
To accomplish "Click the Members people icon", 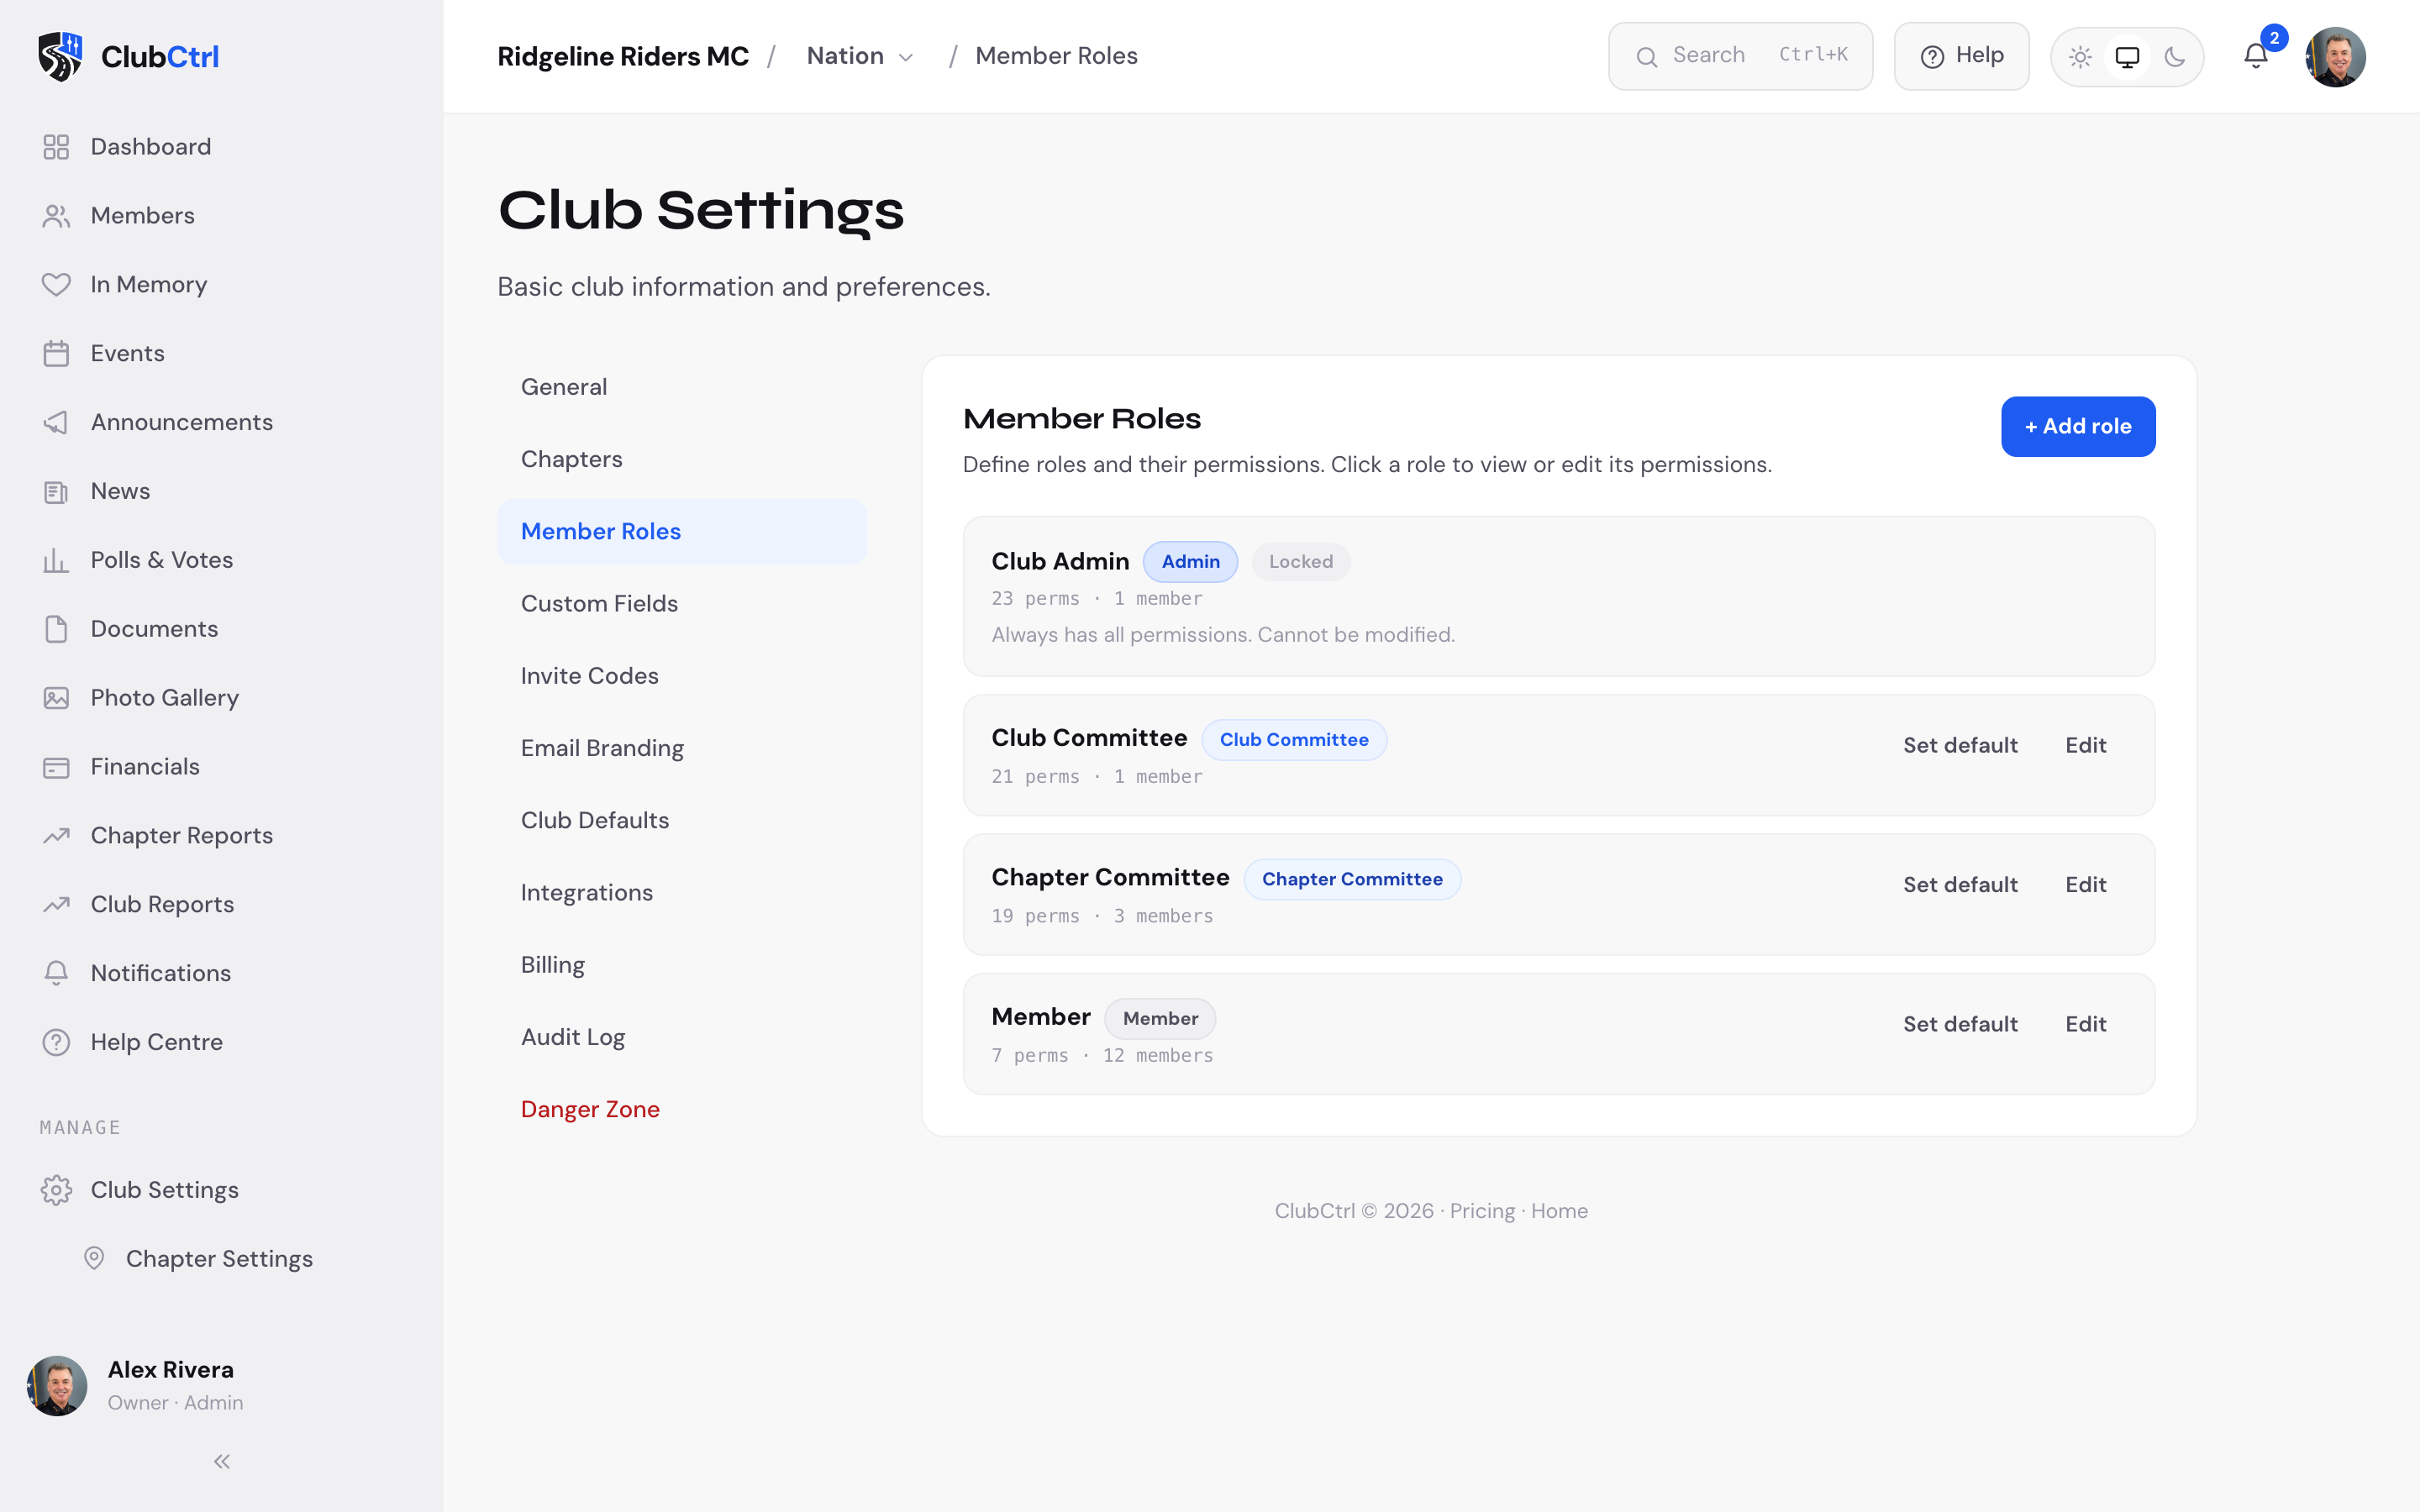I will coord(56,216).
